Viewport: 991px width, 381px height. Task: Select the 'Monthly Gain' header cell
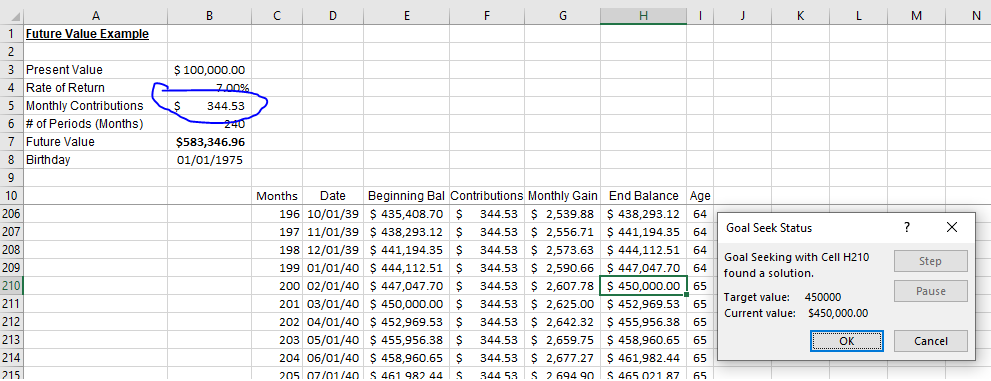click(562, 196)
